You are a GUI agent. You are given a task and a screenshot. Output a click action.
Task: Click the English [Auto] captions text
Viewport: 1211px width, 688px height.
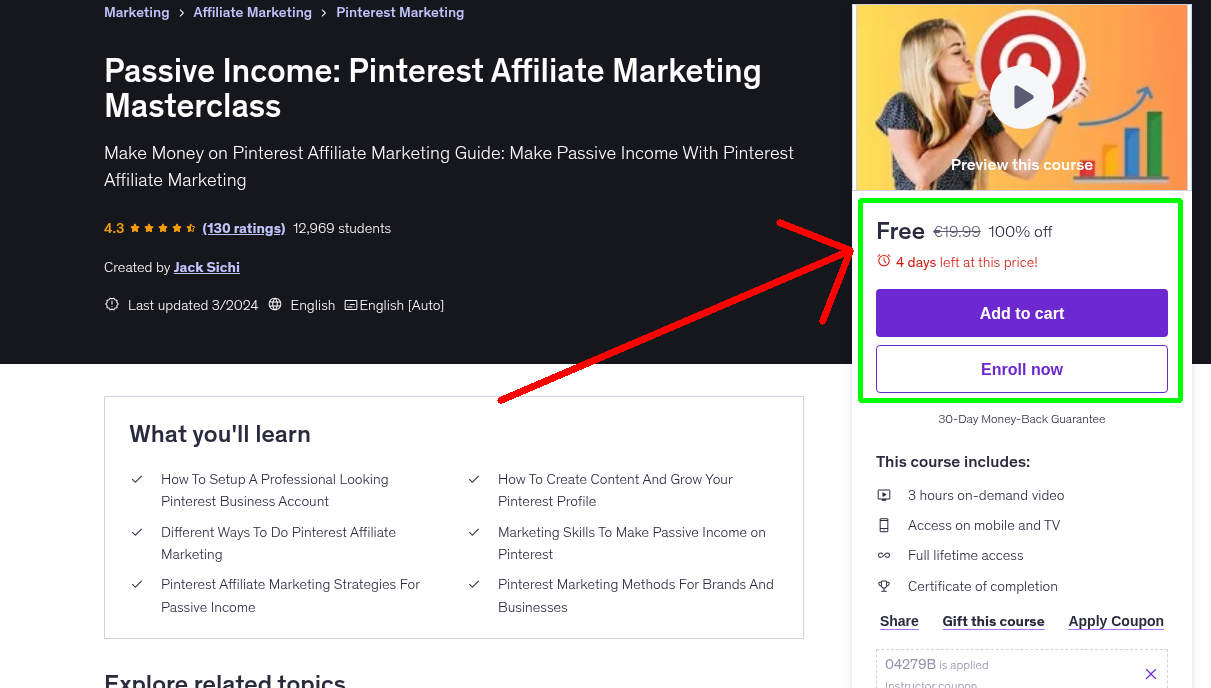401,305
